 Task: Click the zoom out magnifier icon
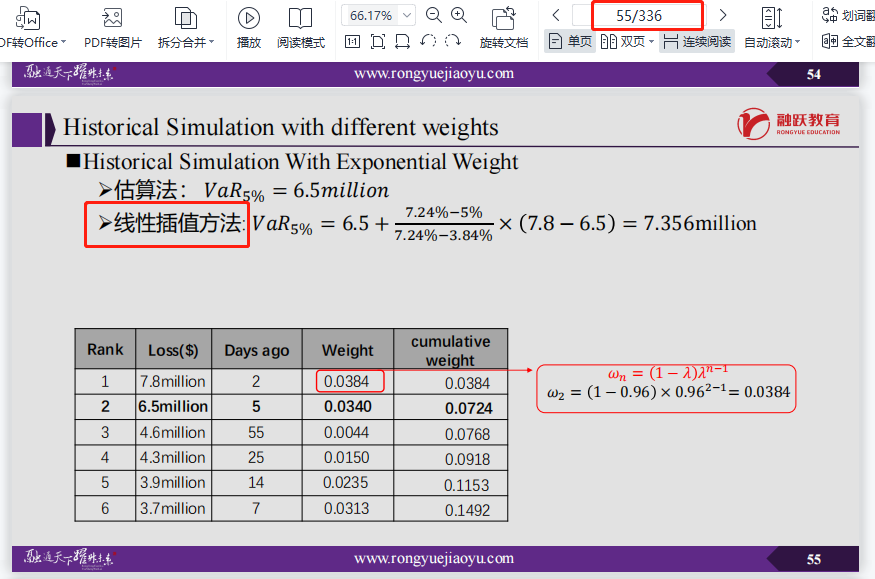point(434,15)
